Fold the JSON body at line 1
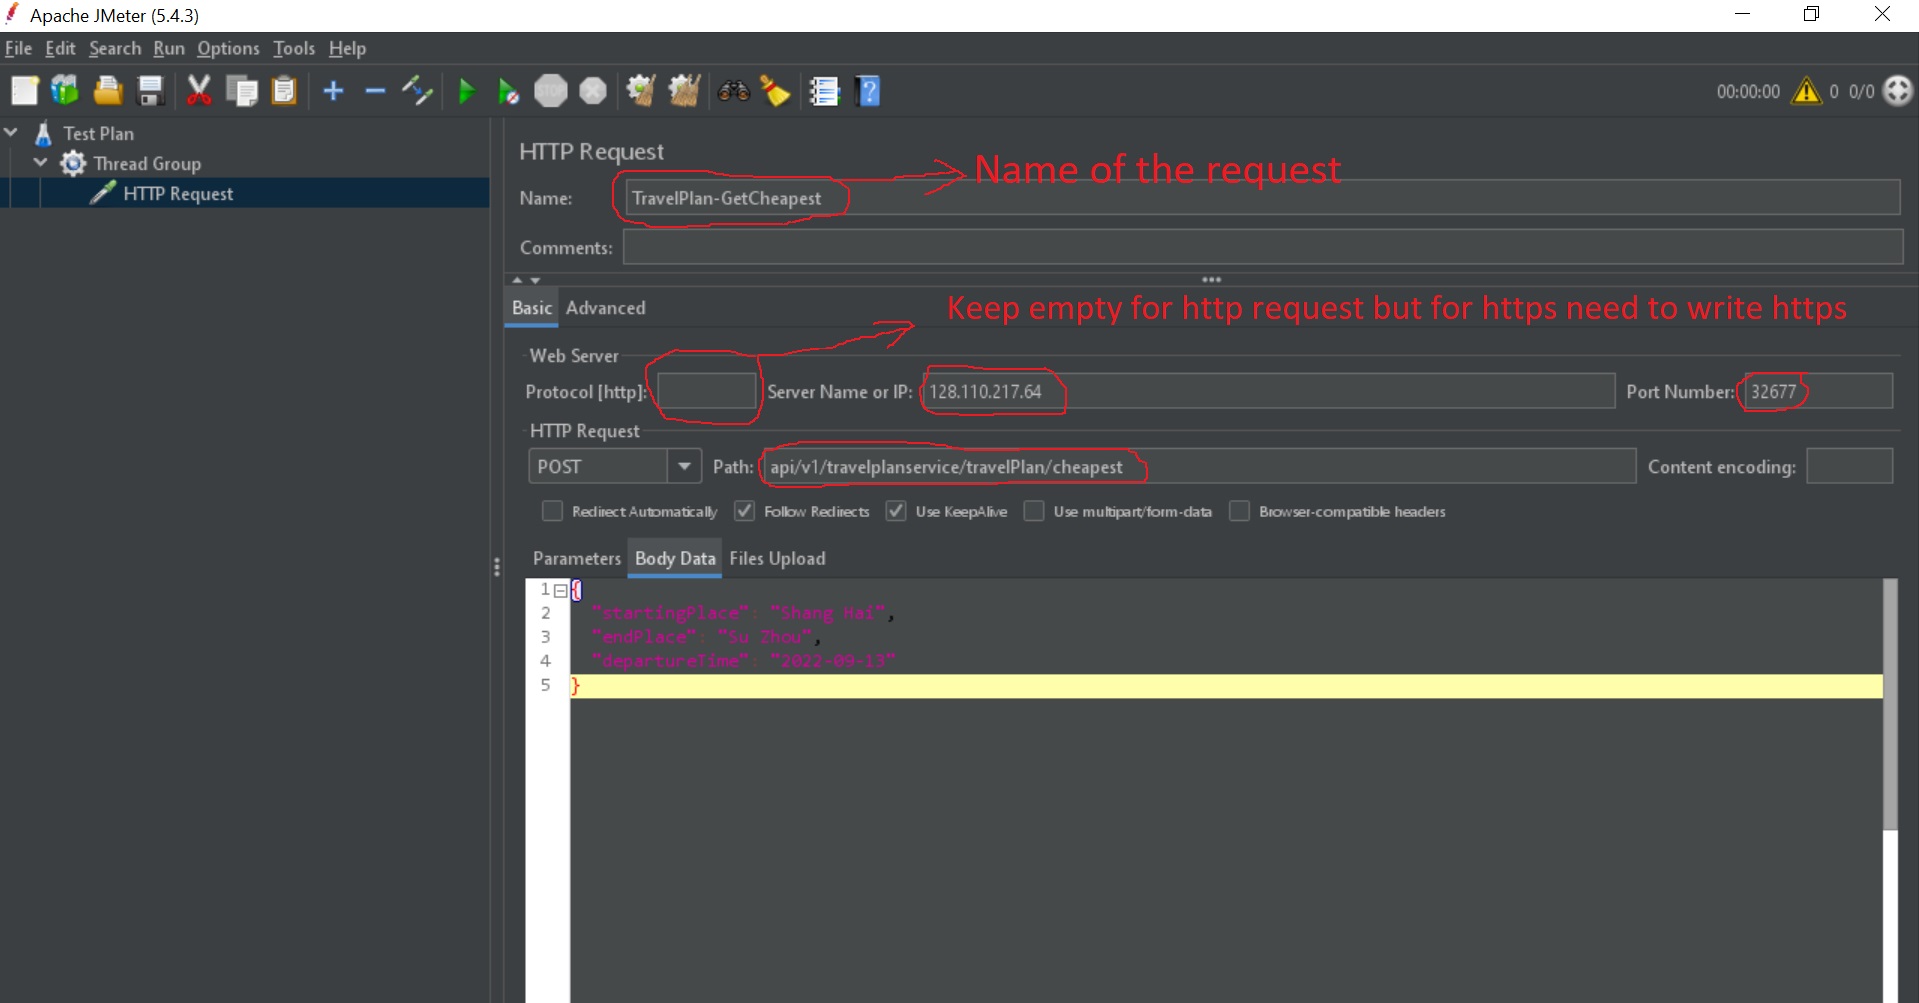The image size is (1919, 1003). point(561,590)
